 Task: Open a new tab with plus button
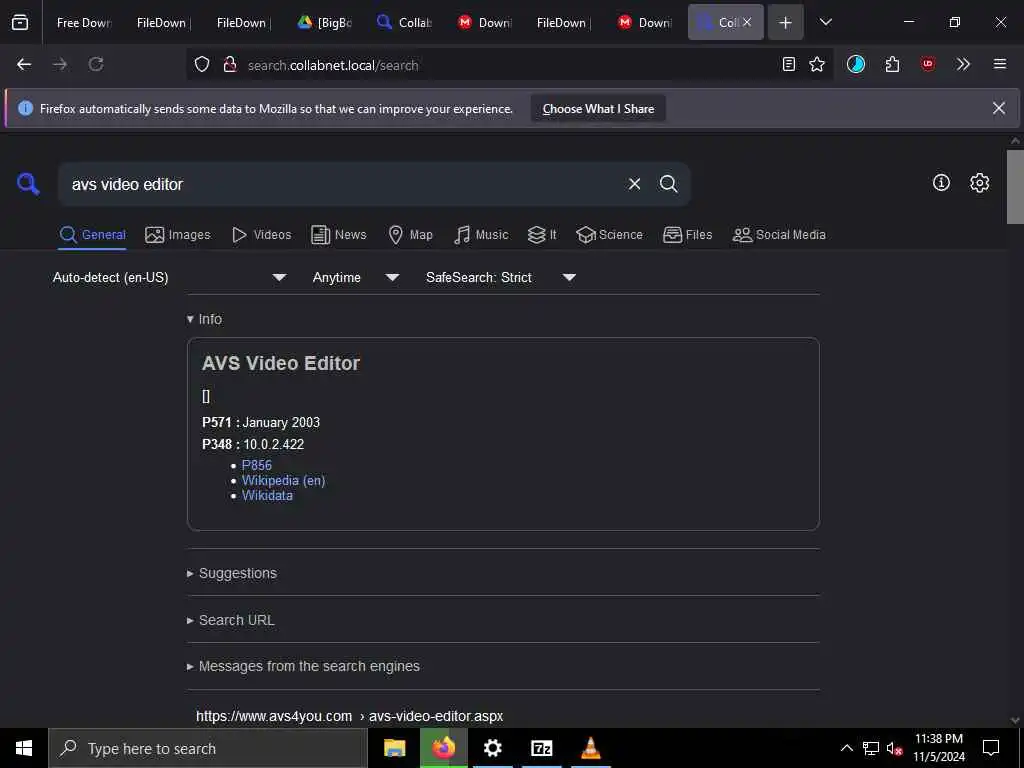[x=785, y=22]
